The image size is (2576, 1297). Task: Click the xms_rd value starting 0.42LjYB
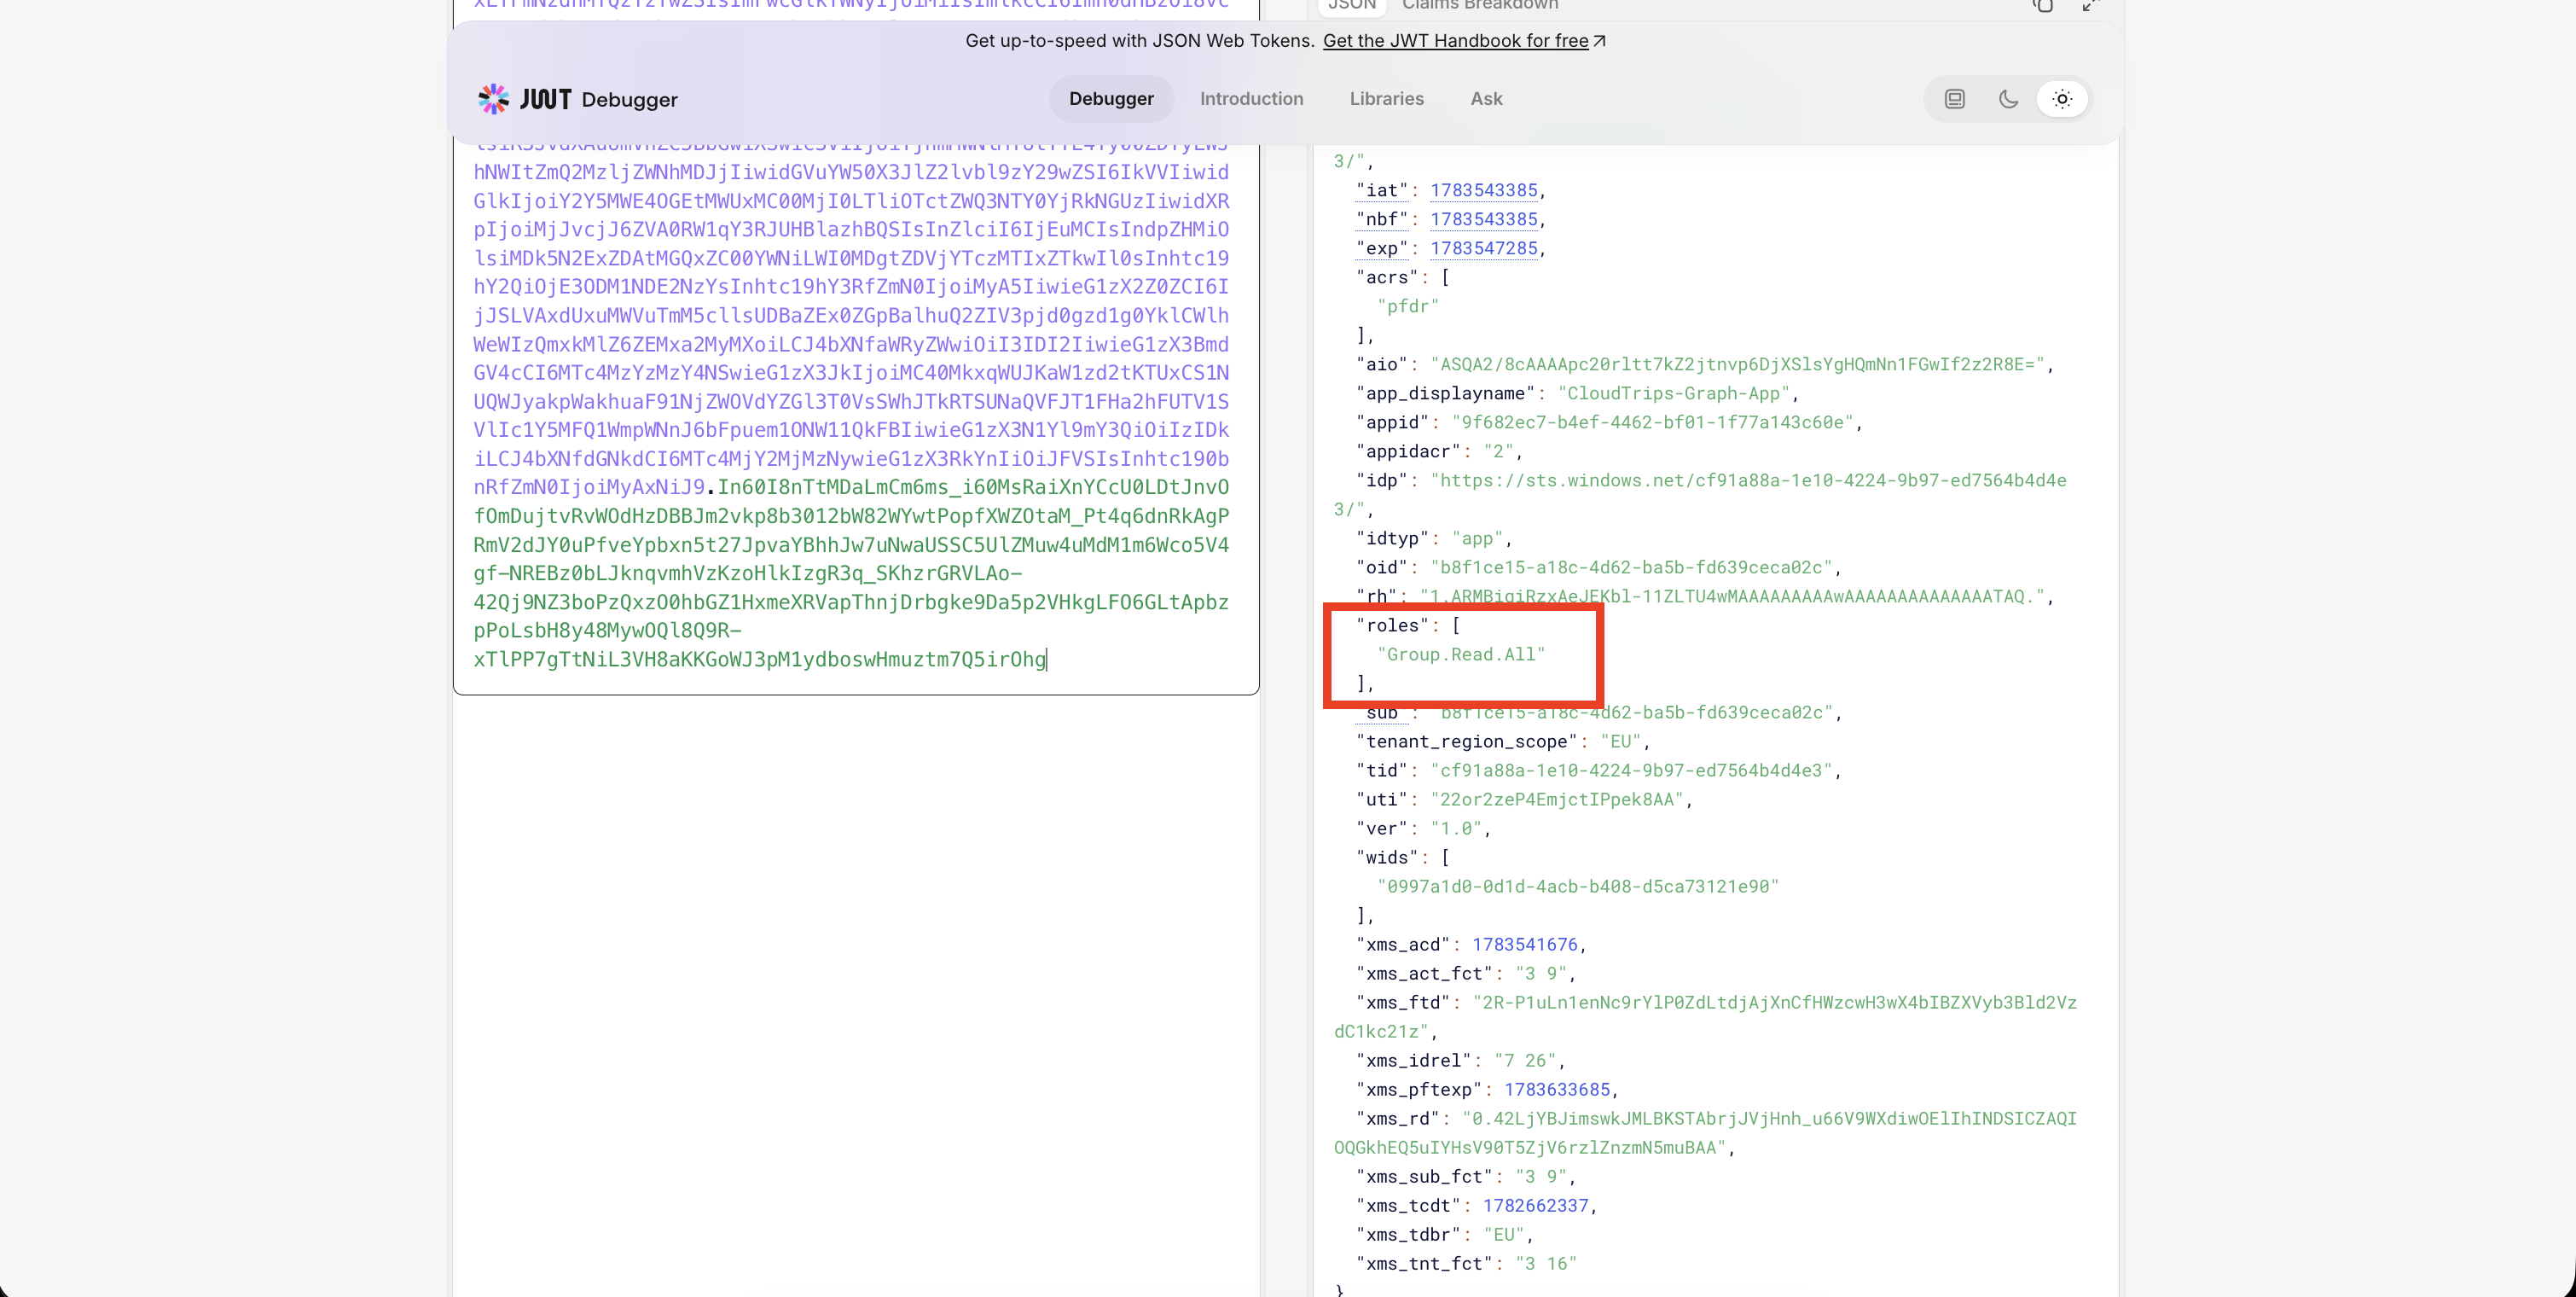pos(1770,1118)
